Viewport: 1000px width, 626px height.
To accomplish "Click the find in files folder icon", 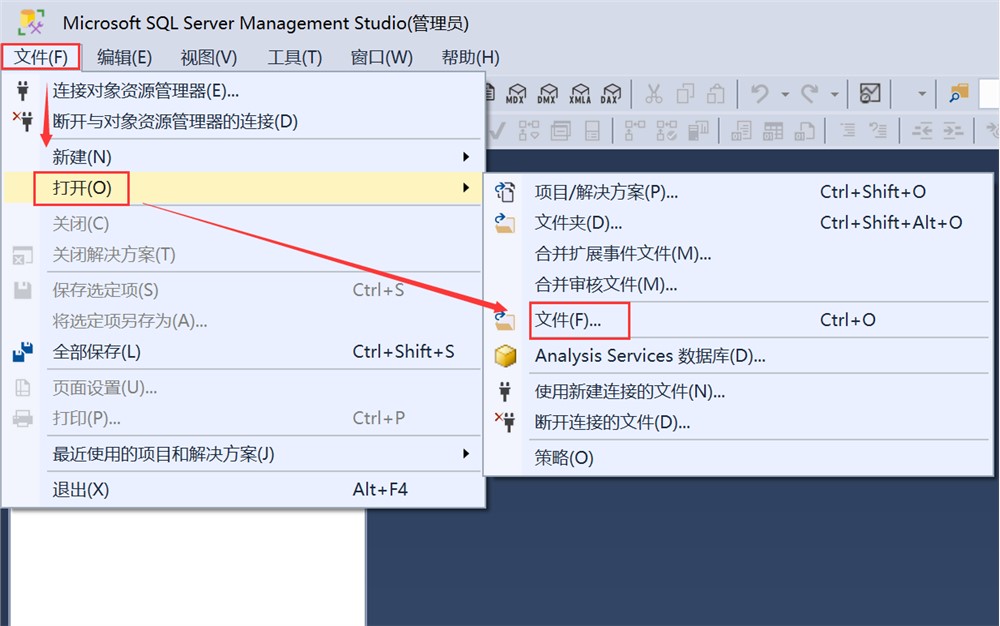I will coord(959,94).
